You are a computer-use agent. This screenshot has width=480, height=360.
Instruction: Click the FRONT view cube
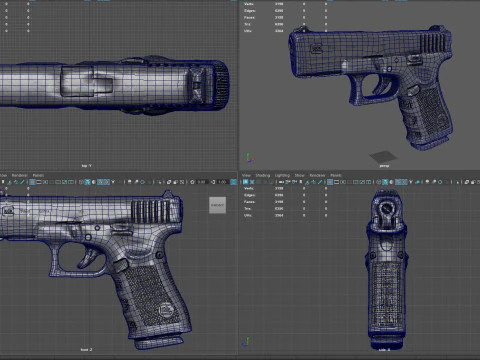pyautogui.click(x=217, y=205)
